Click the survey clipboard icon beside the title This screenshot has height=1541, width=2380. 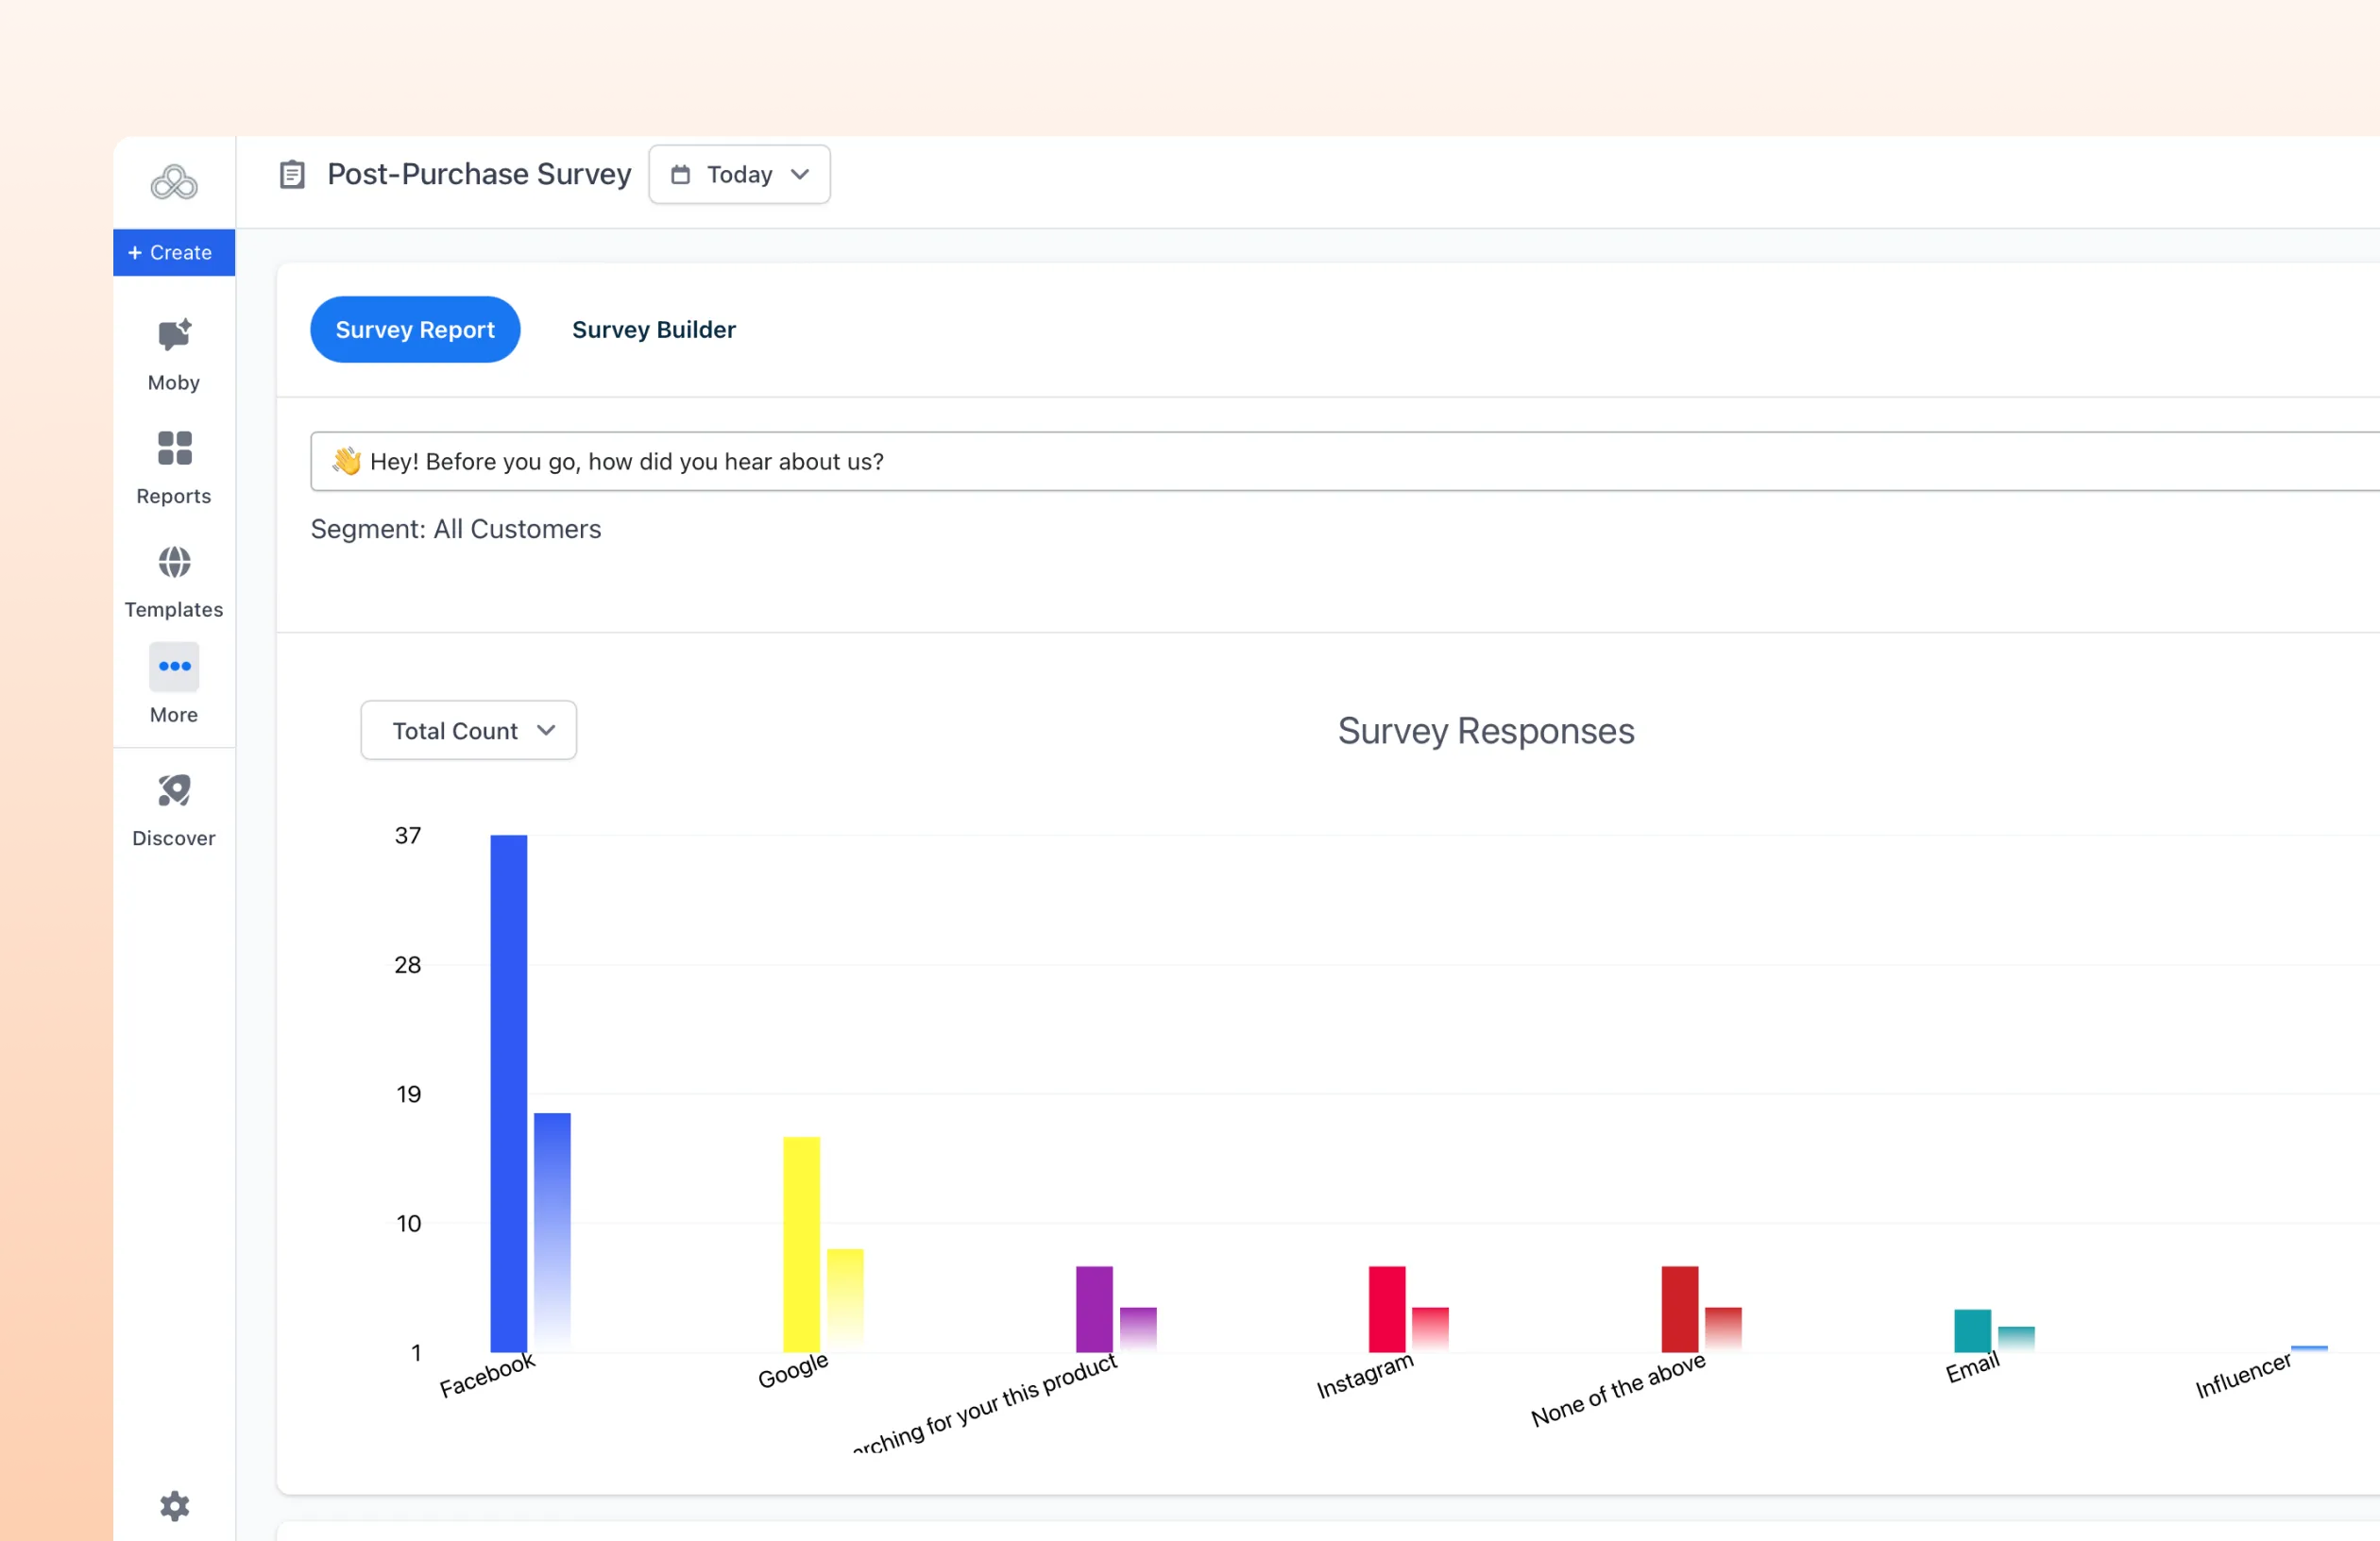(x=292, y=175)
